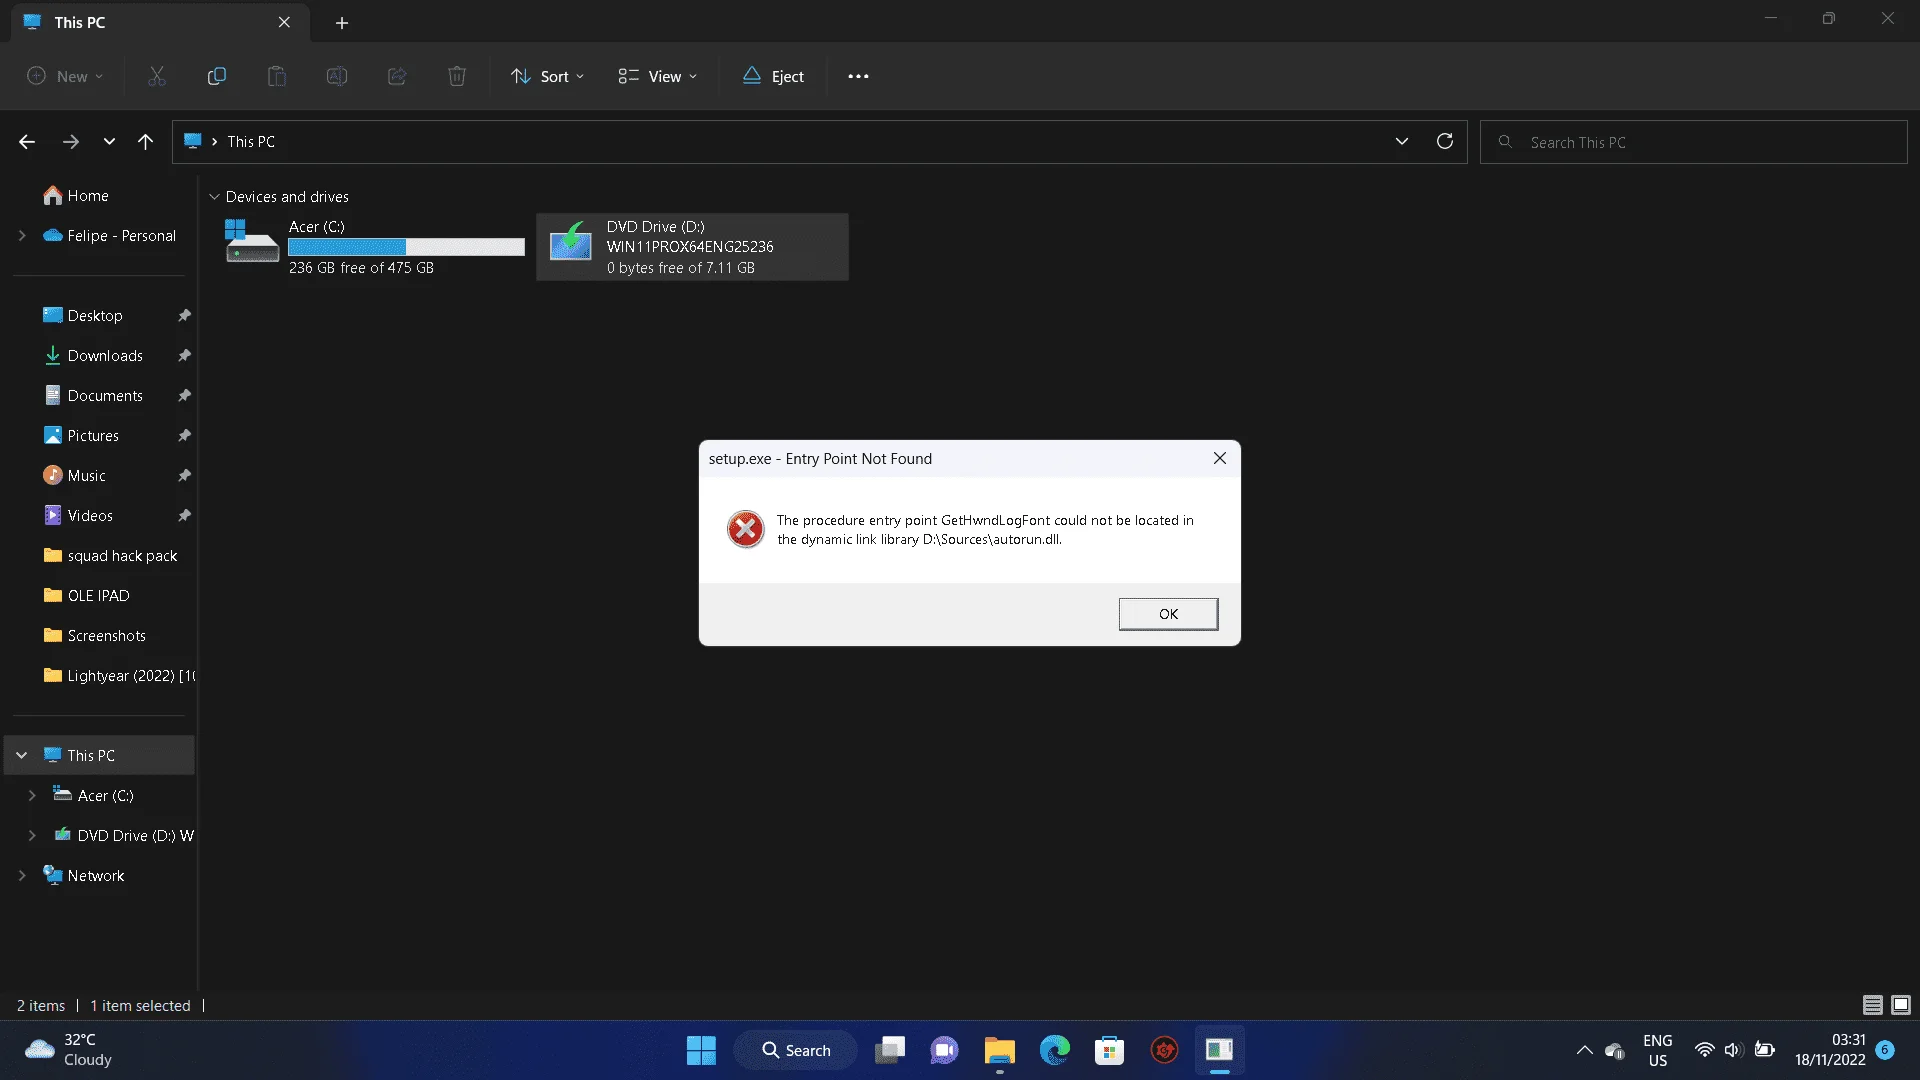Click the OneDrive tray icon
The height and width of the screenshot is (1080, 1920).
tap(1614, 1050)
